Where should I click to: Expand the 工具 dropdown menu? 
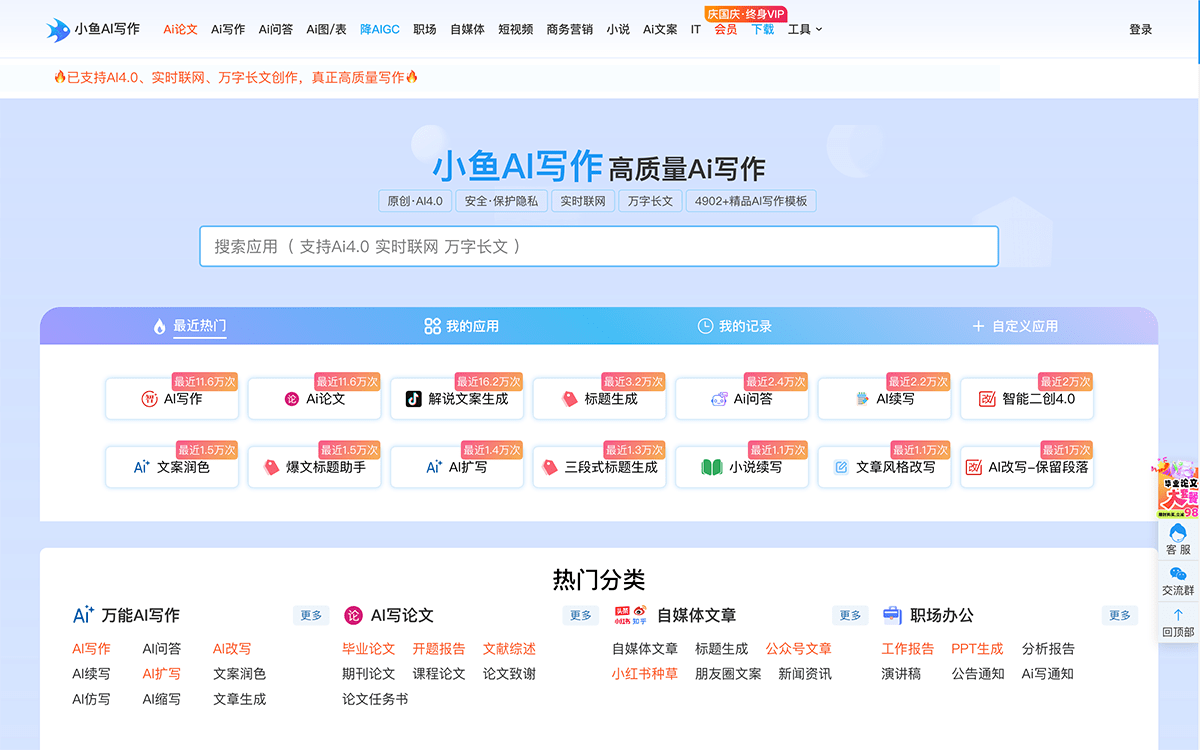pyautogui.click(x=805, y=30)
